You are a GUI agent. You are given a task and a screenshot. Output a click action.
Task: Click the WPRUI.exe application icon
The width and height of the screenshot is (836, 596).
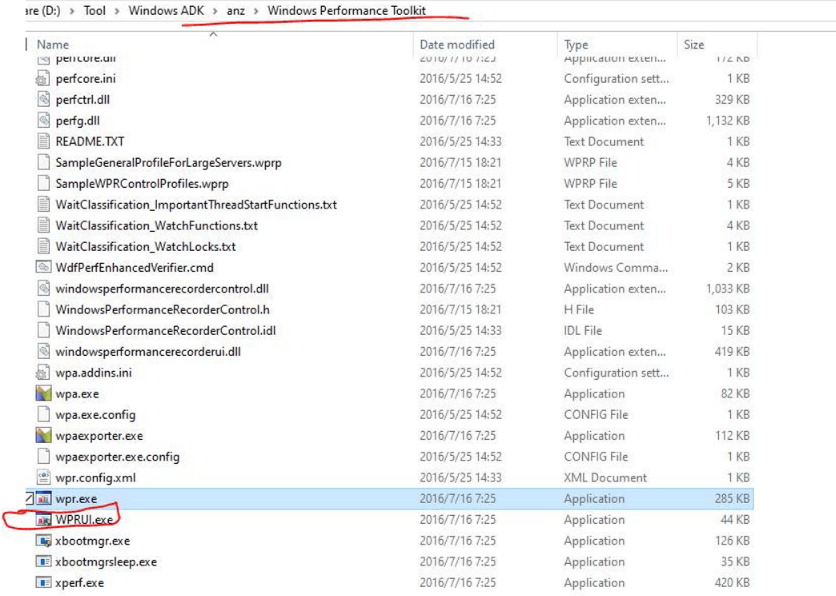coord(43,520)
